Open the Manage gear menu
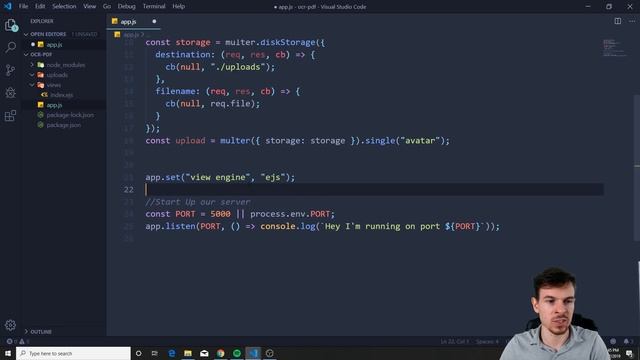Image resolution: width=640 pixels, height=360 pixels. (x=11, y=325)
